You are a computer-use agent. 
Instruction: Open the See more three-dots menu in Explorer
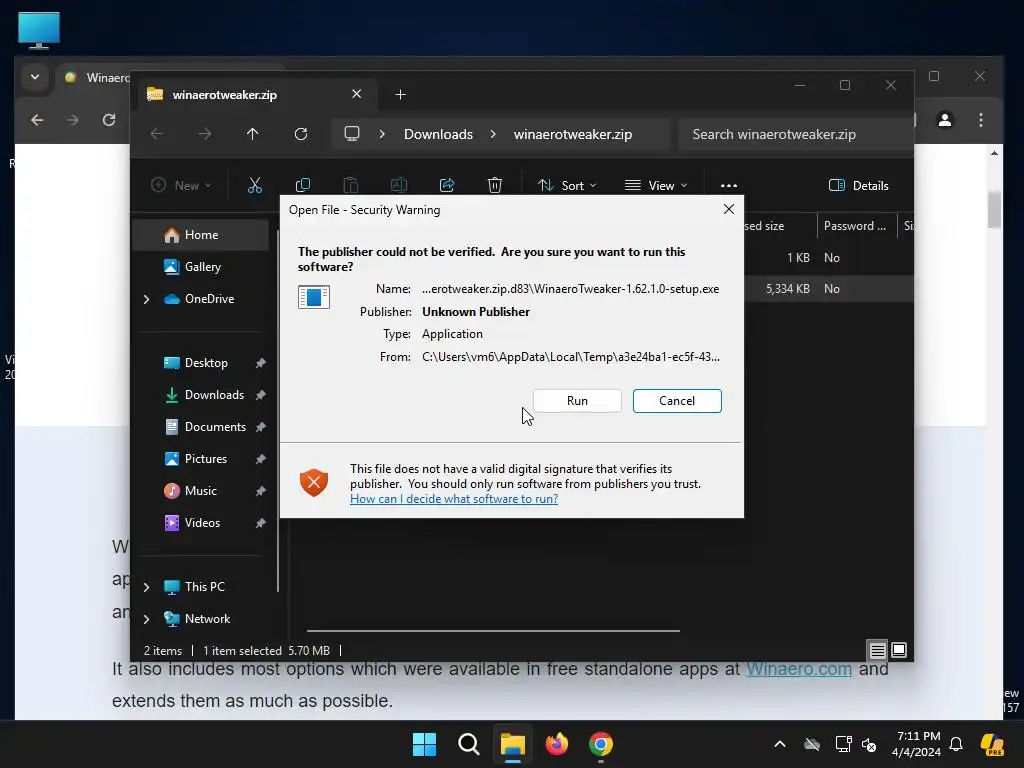[729, 185]
